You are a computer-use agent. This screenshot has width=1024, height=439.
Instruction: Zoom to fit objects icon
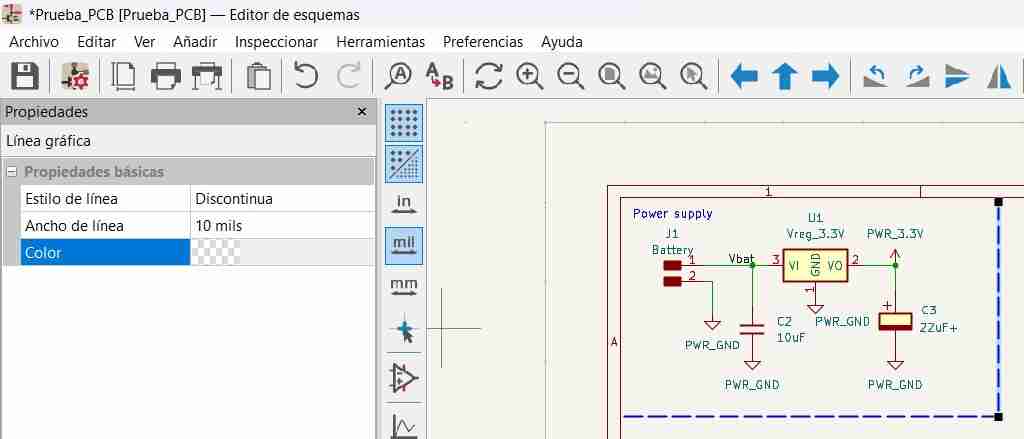[652, 76]
